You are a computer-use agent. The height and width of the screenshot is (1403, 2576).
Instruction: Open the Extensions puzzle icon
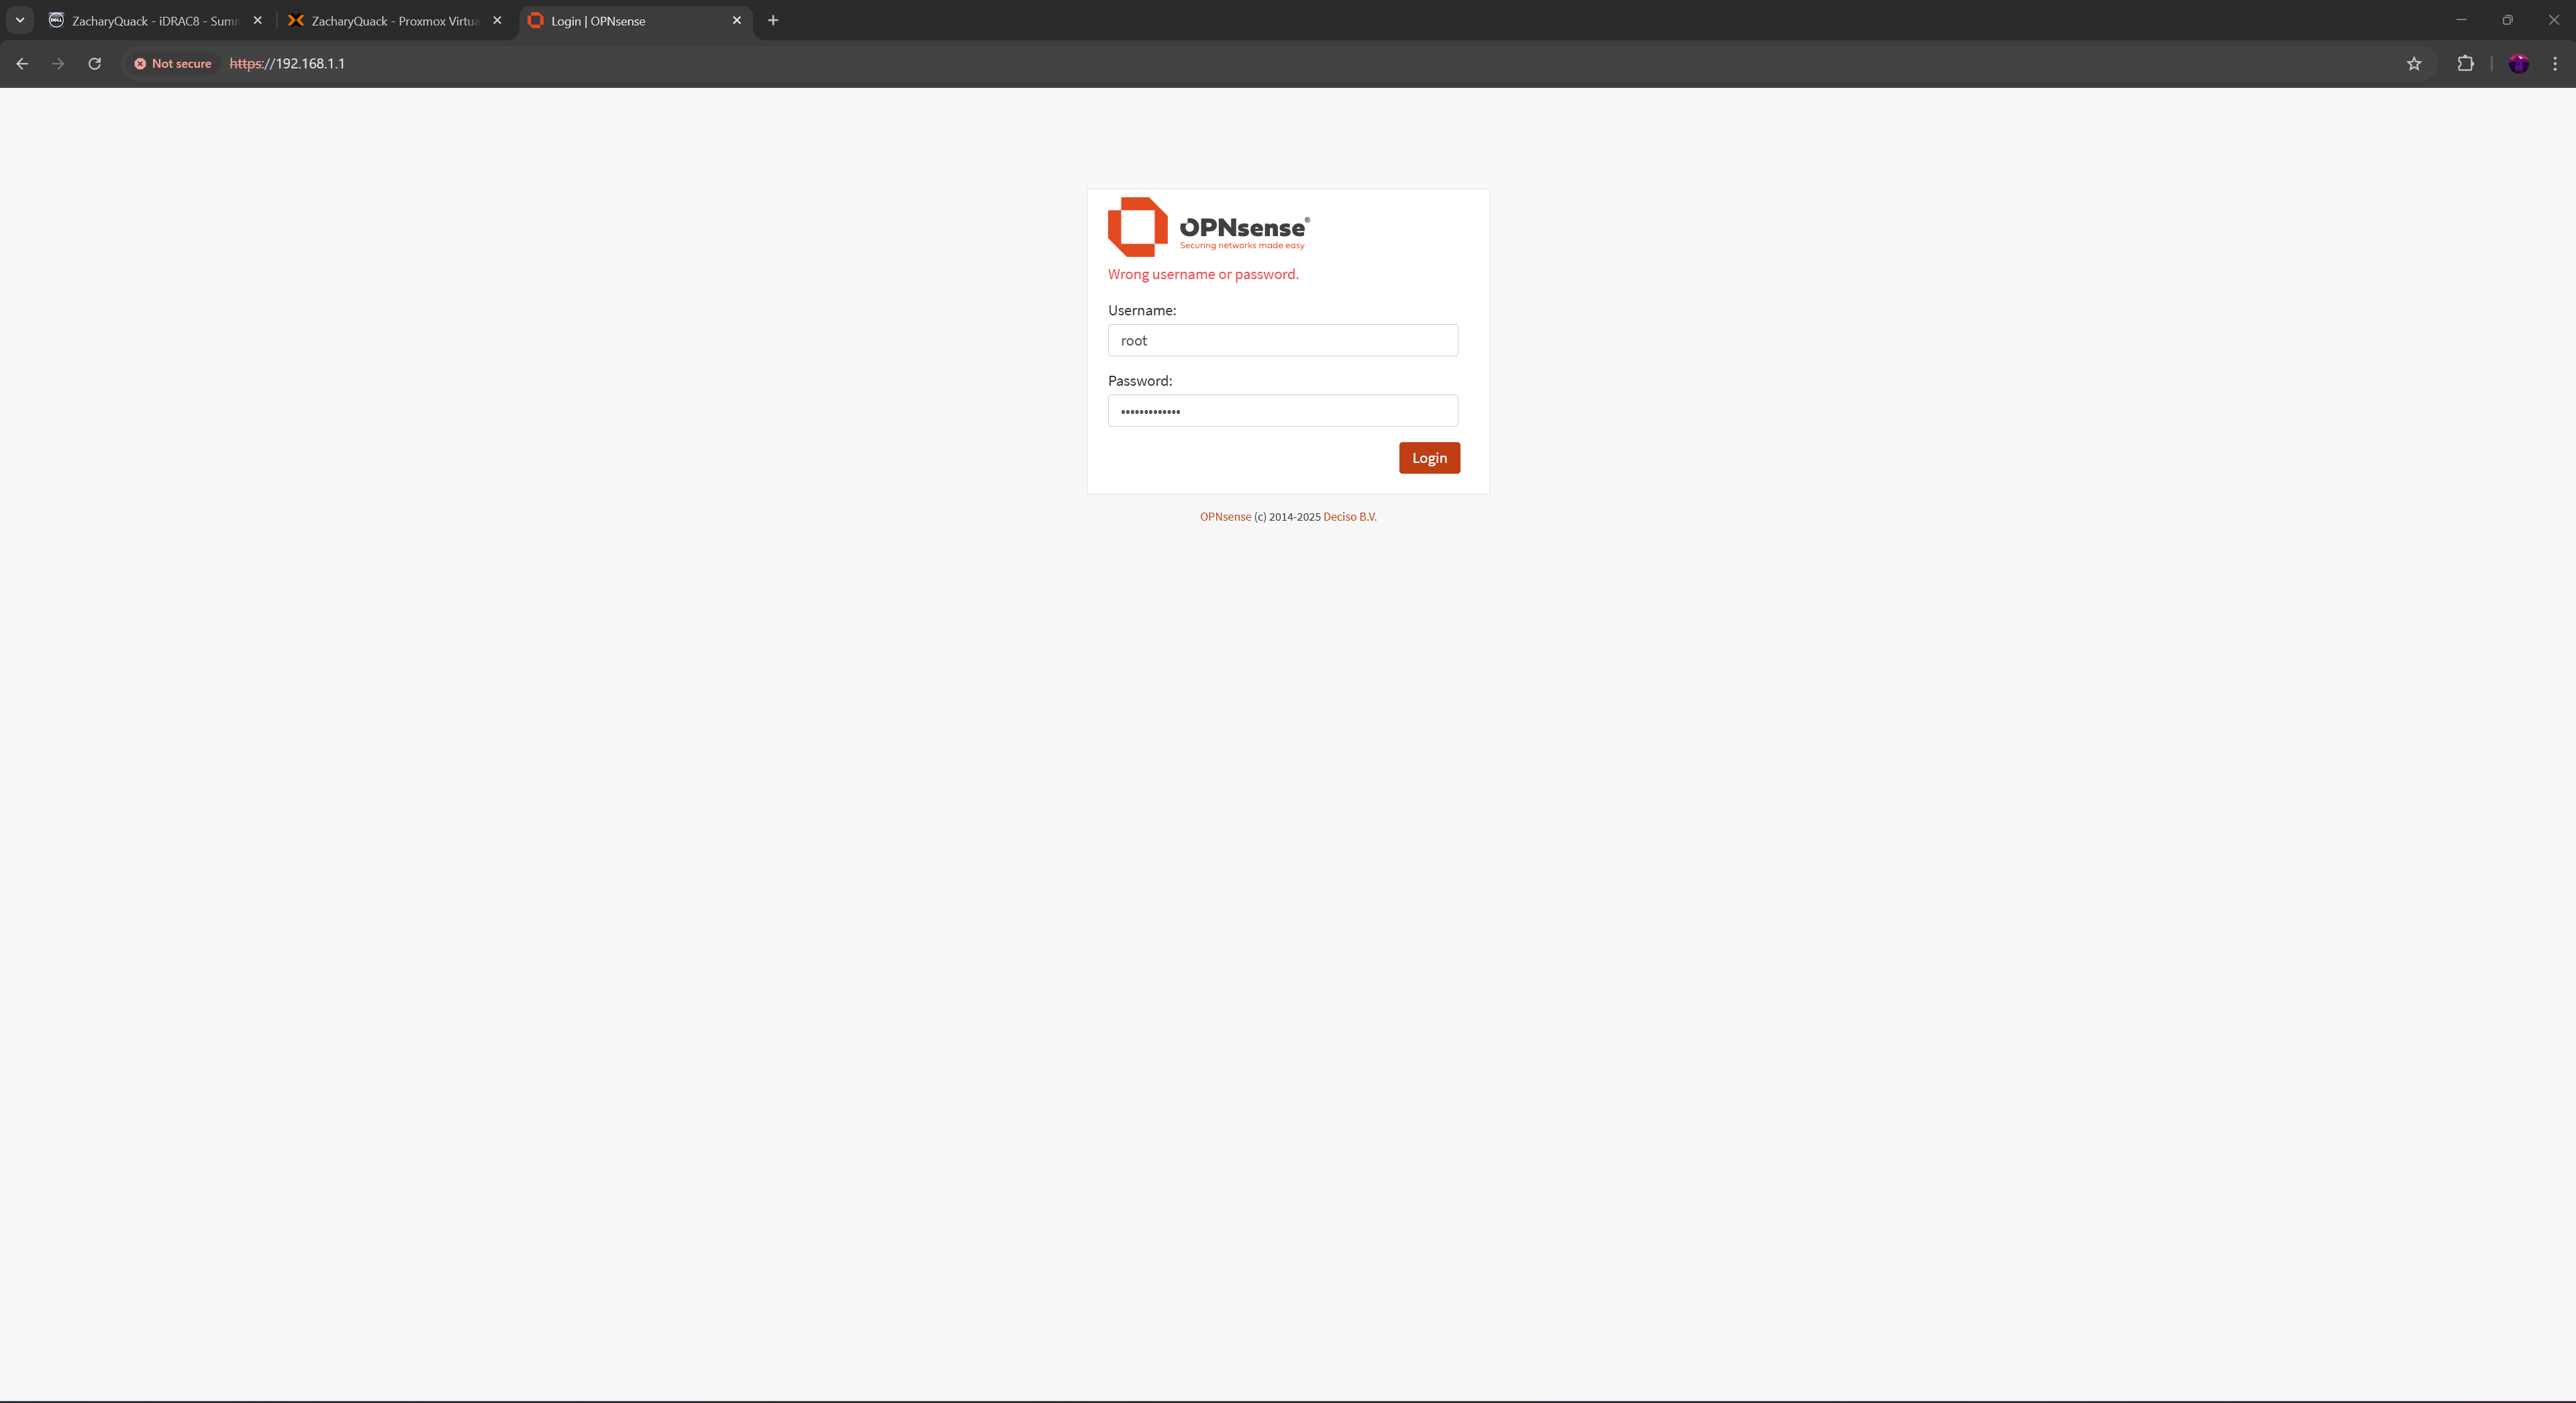click(2465, 63)
